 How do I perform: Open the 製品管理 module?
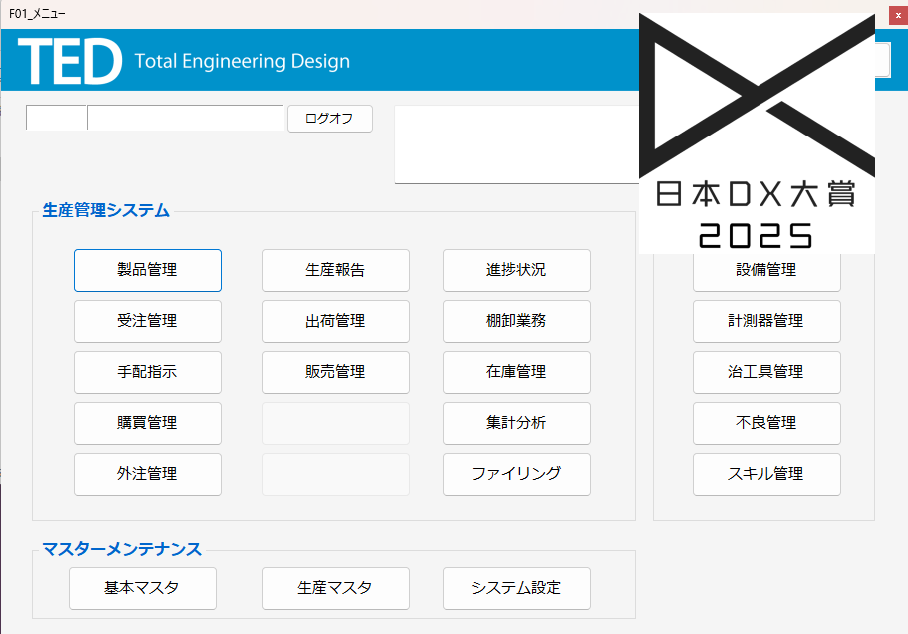pos(148,270)
